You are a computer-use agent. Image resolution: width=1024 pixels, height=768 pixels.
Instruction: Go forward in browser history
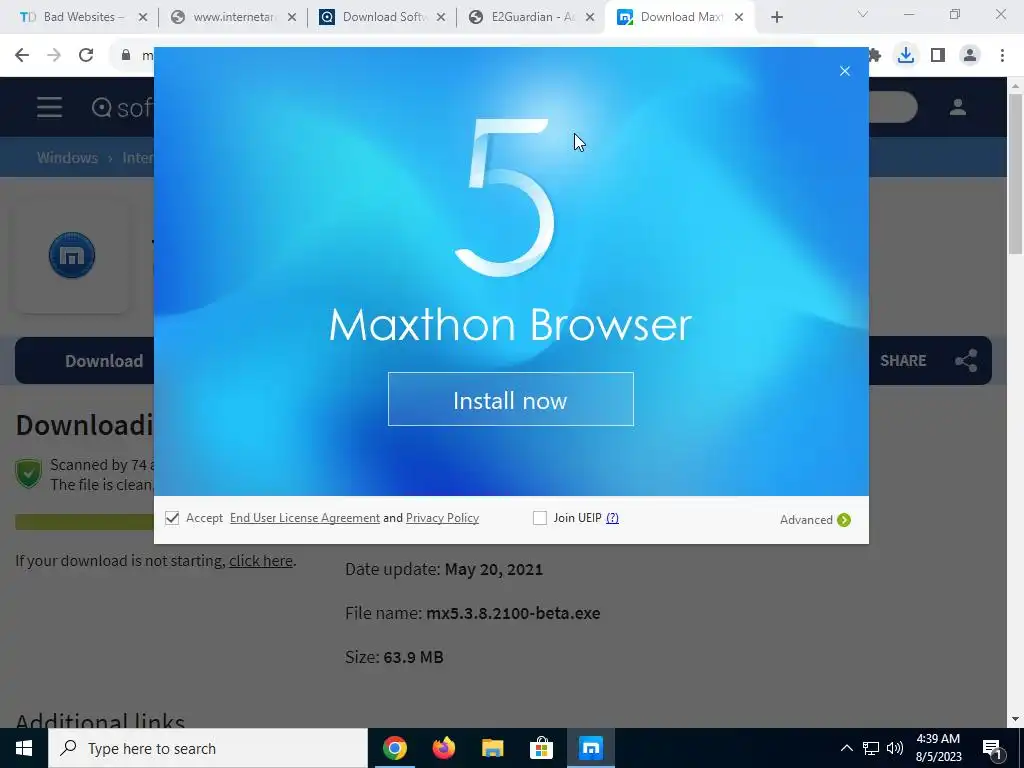(54, 56)
